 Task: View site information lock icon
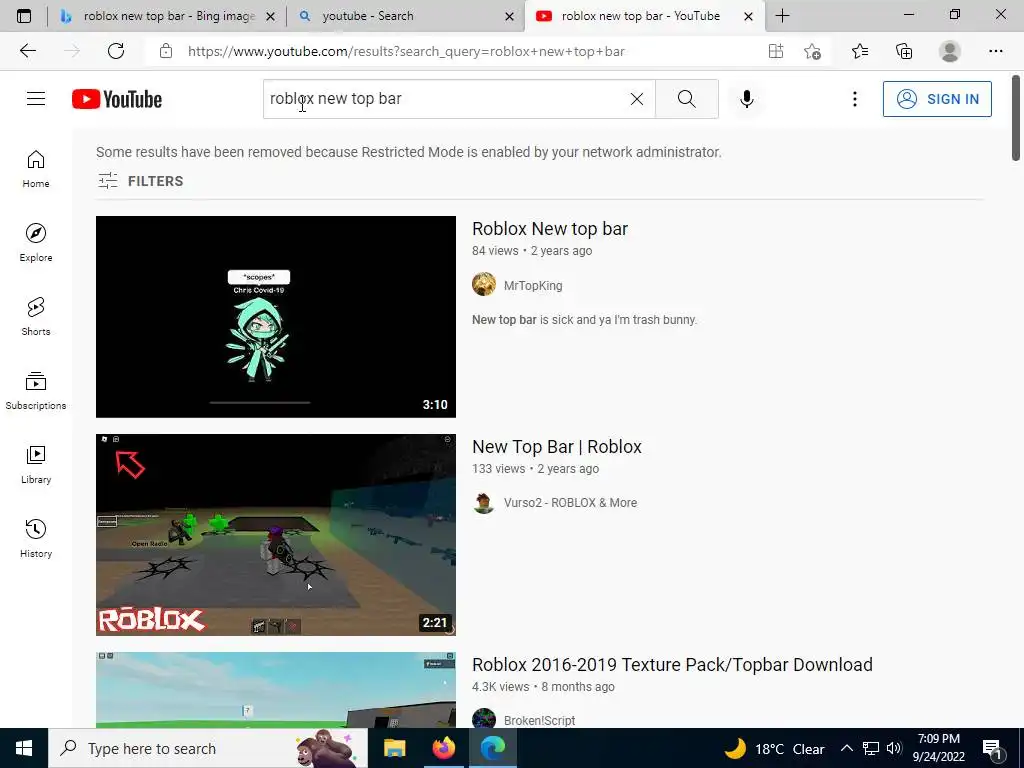pyautogui.click(x=166, y=51)
